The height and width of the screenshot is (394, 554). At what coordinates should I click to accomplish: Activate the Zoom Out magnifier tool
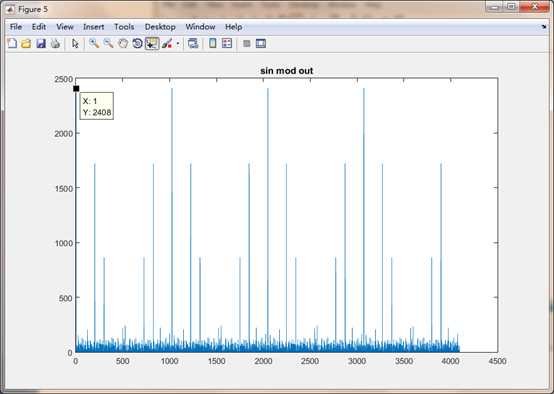tap(108, 43)
